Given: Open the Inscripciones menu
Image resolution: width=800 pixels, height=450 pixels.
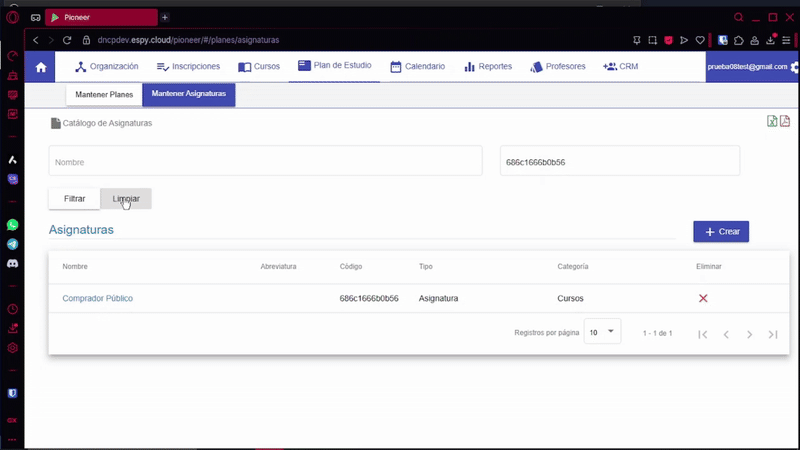Looking at the screenshot, I should click(x=188, y=66).
